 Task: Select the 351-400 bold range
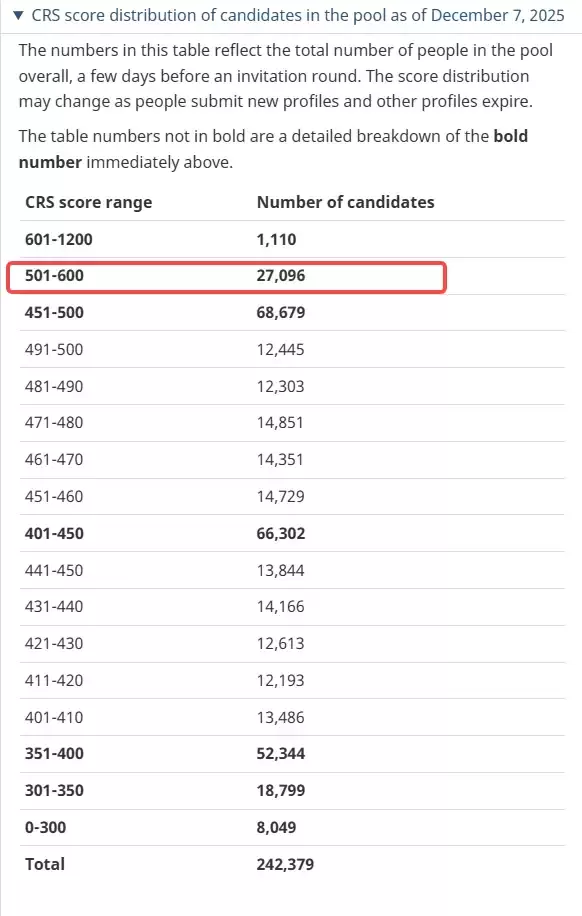[x=54, y=754]
